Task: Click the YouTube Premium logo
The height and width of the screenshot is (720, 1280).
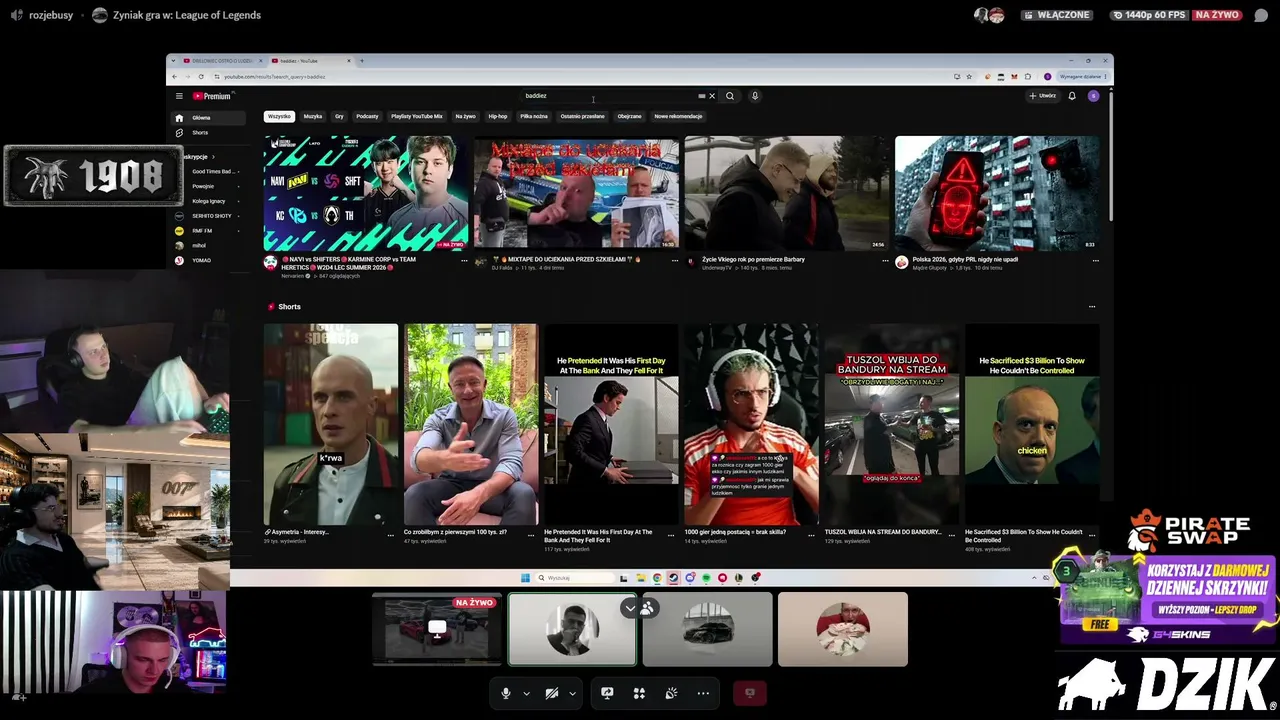Action: (x=212, y=96)
